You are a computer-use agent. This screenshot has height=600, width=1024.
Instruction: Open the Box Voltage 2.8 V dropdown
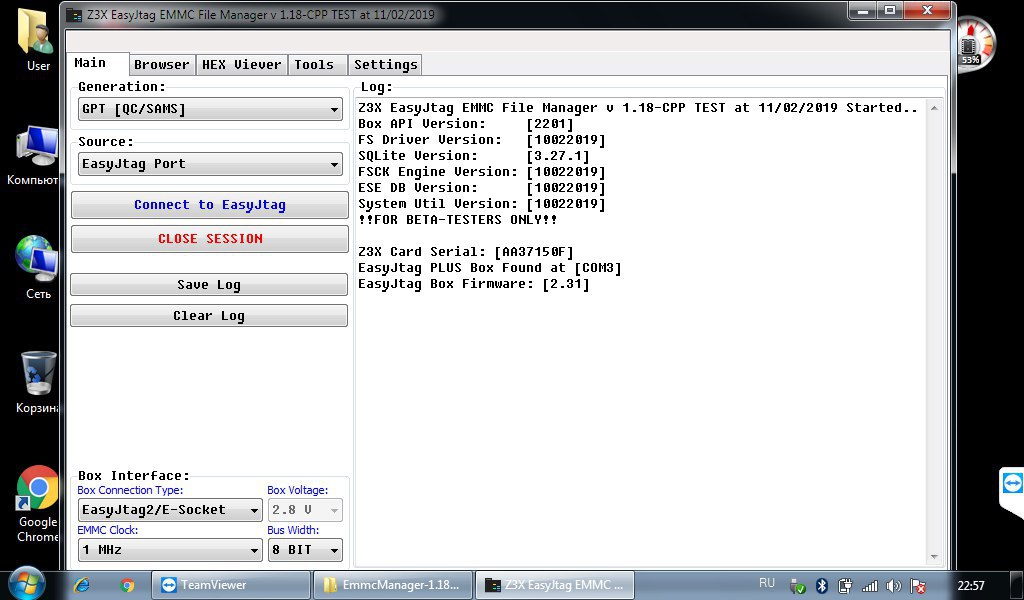click(305, 510)
